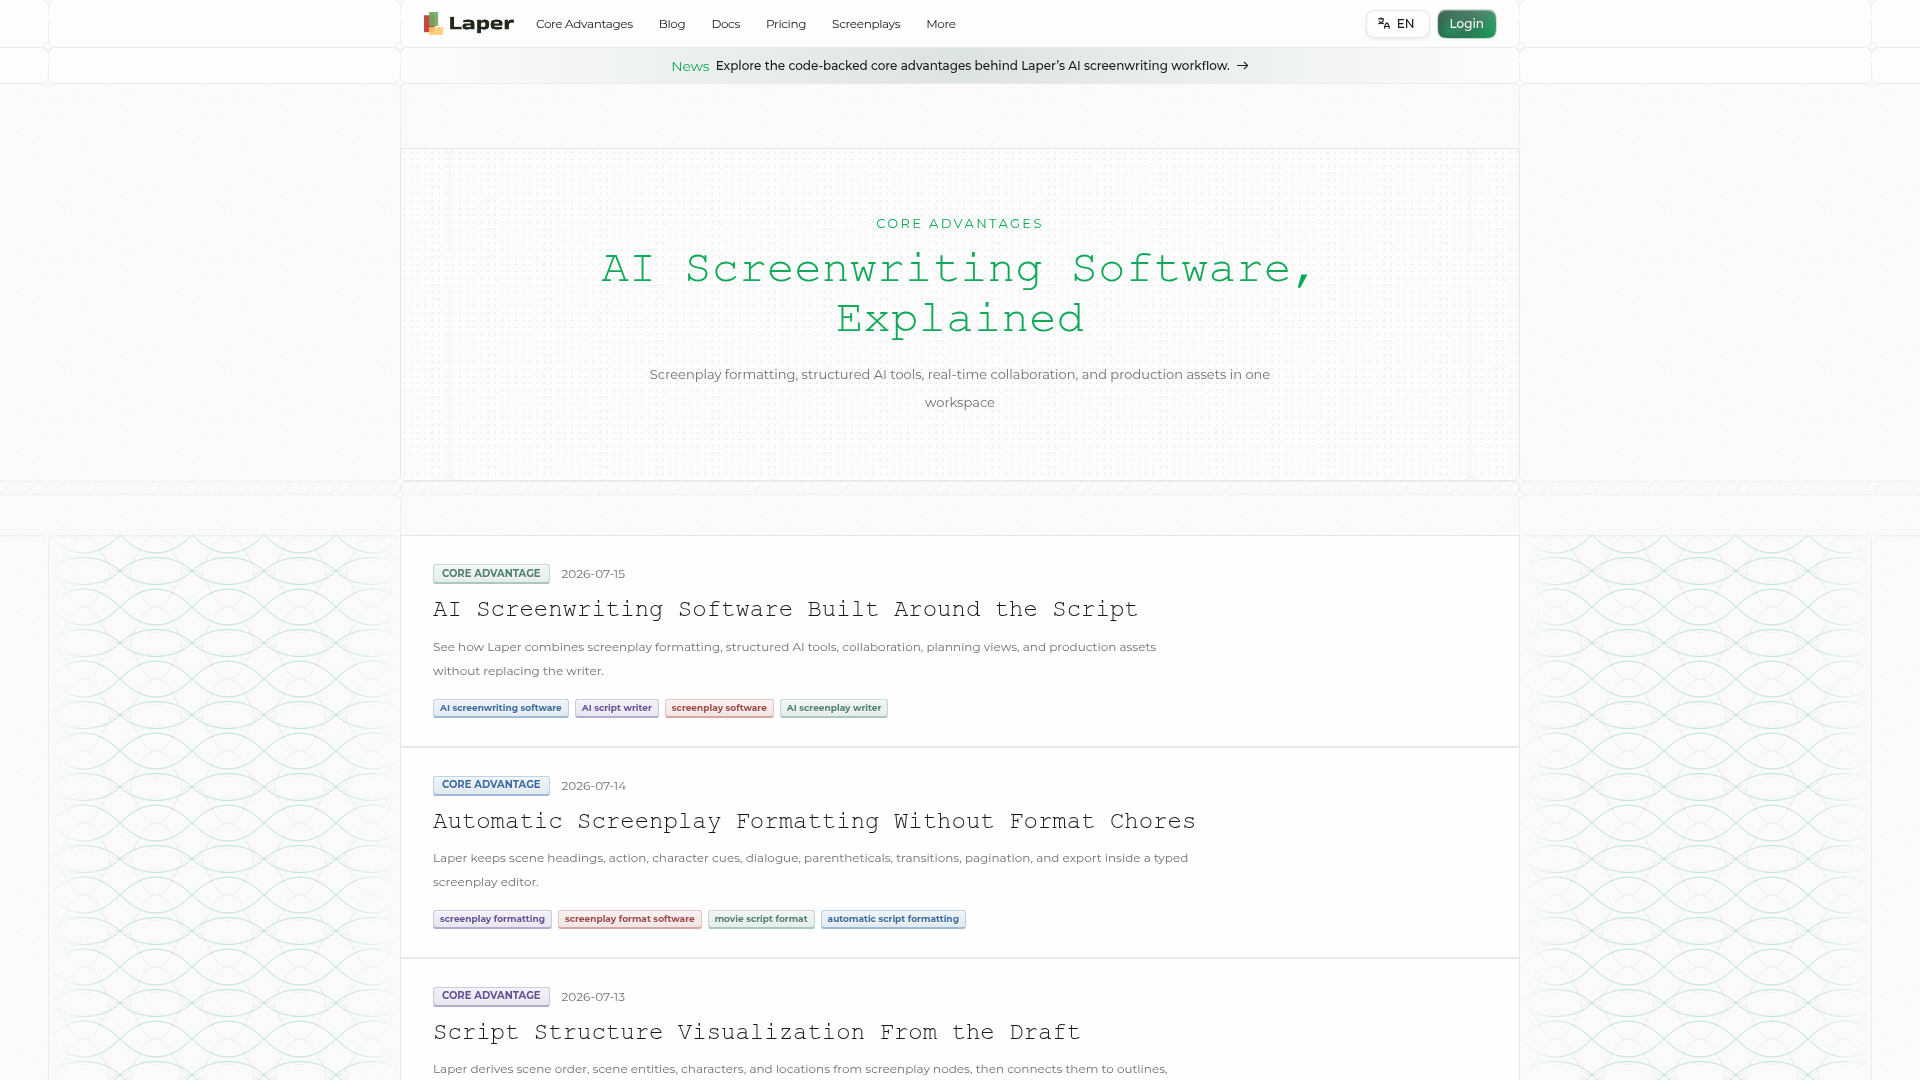The width and height of the screenshot is (1920, 1080).
Task: Open the Docs nav item
Action: tap(726, 24)
